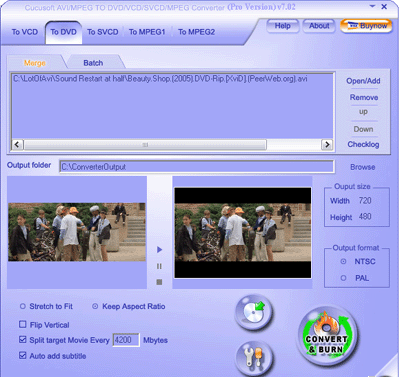
Task: Click the Buynow button
Action: tap(366, 26)
